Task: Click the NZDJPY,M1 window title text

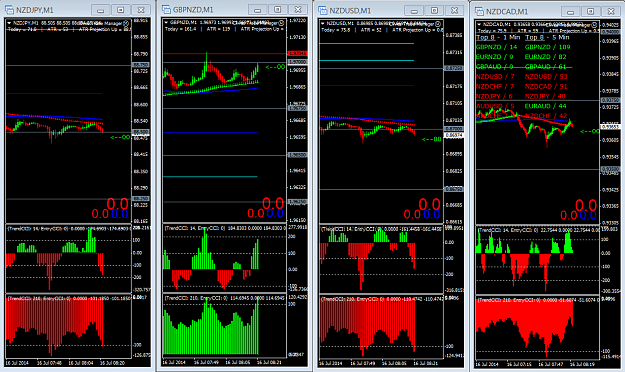Action: tap(35, 10)
